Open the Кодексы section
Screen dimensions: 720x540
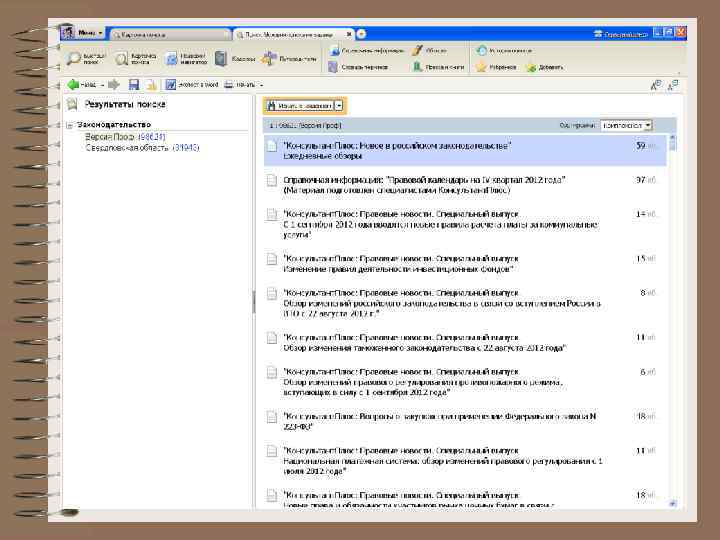pos(235,58)
